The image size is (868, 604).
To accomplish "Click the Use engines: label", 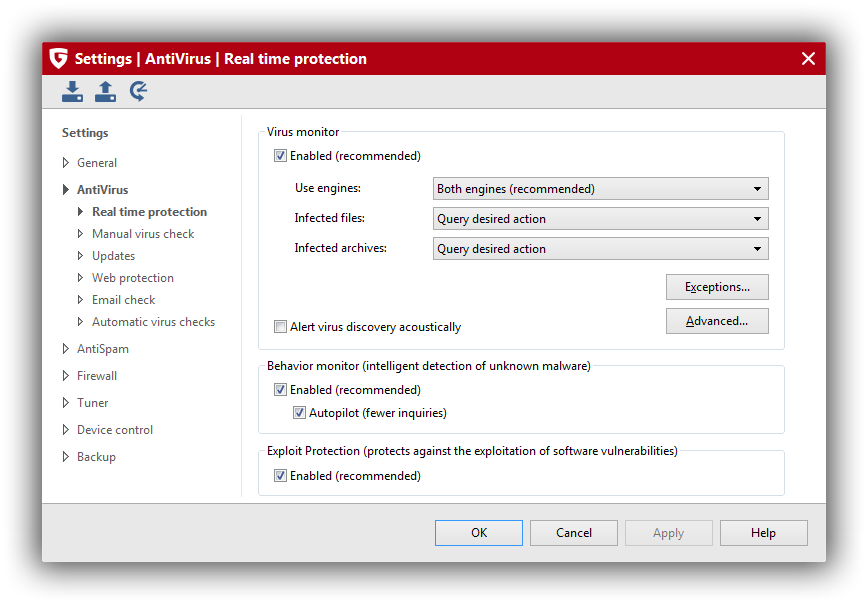I will coord(328,188).
